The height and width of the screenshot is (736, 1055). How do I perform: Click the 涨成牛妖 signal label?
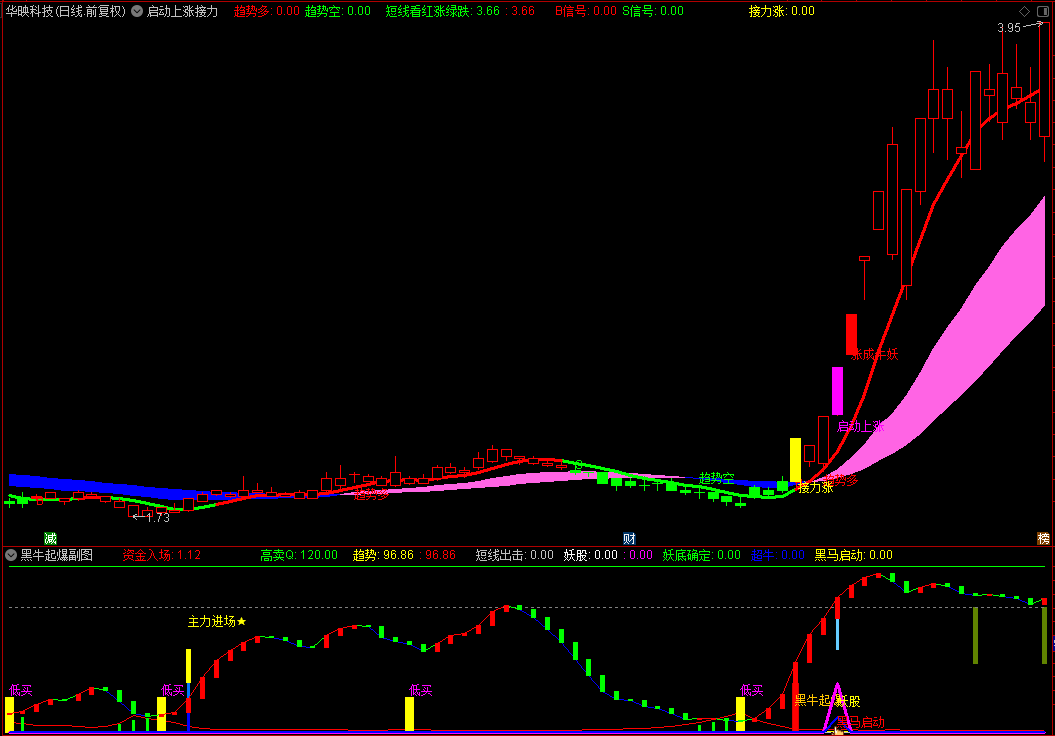874,354
